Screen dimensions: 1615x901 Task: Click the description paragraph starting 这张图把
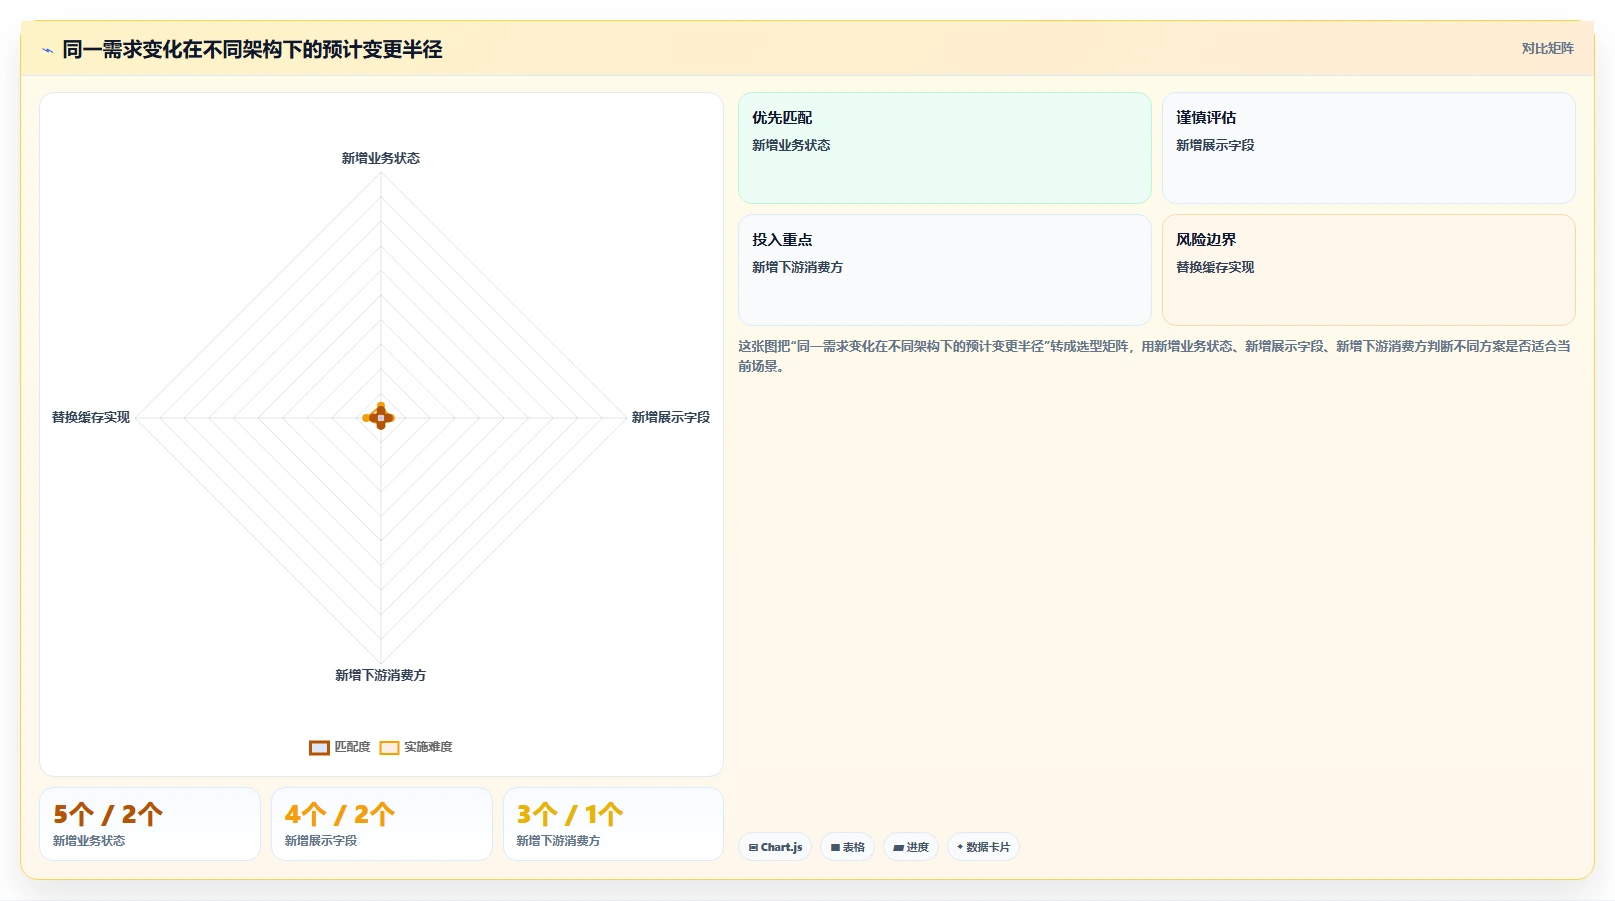click(x=1155, y=356)
